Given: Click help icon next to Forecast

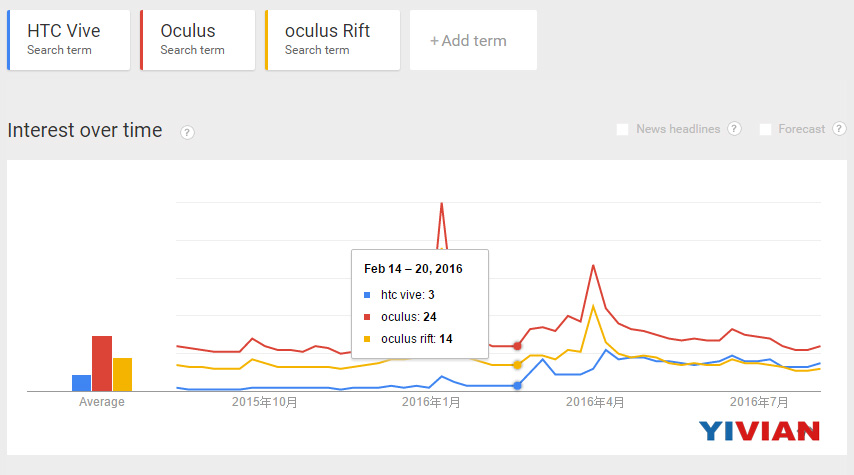Looking at the screenshot, I should pos(839,129).
